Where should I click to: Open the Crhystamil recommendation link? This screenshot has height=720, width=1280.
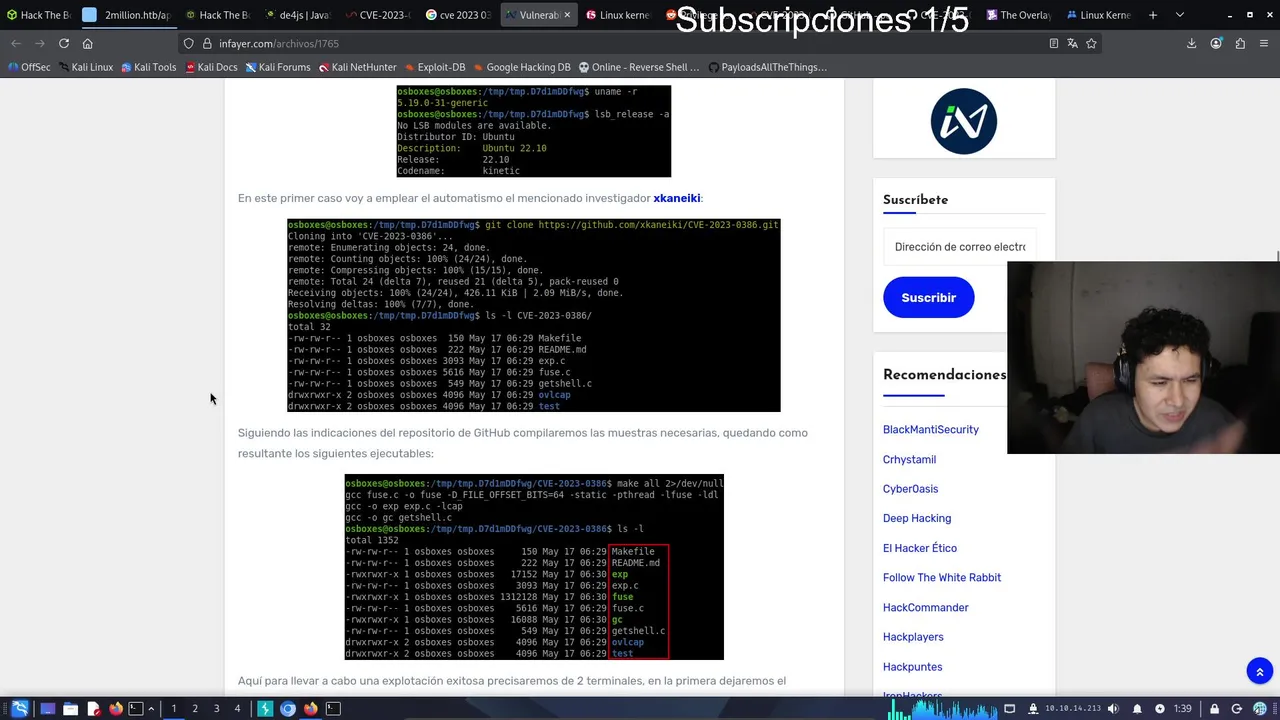(x=909, y=460)
